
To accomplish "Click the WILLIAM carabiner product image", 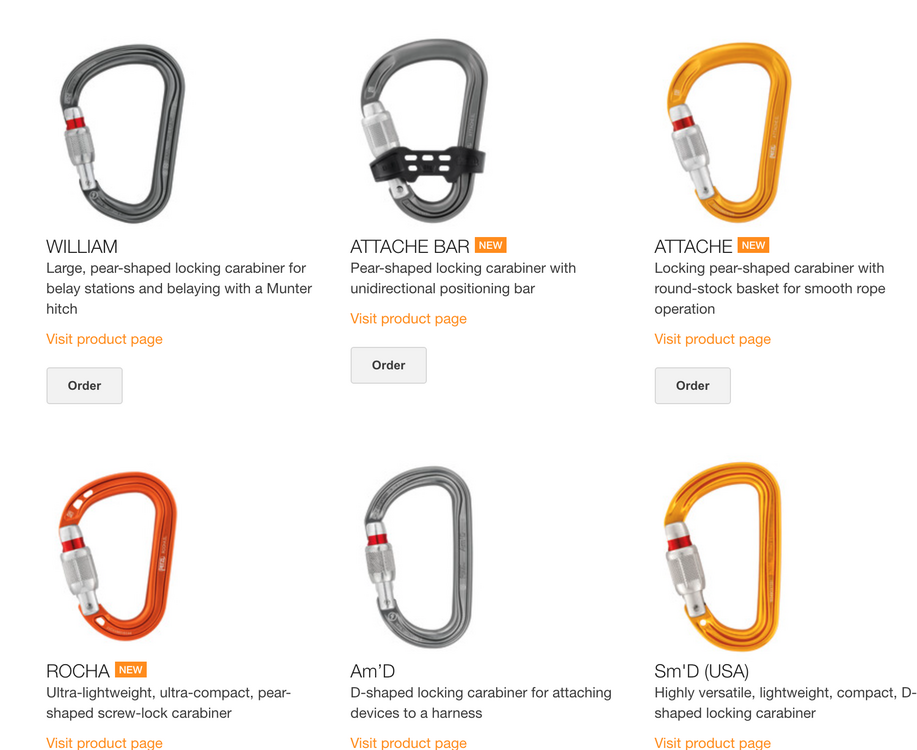I will click(x=122, y=133).
